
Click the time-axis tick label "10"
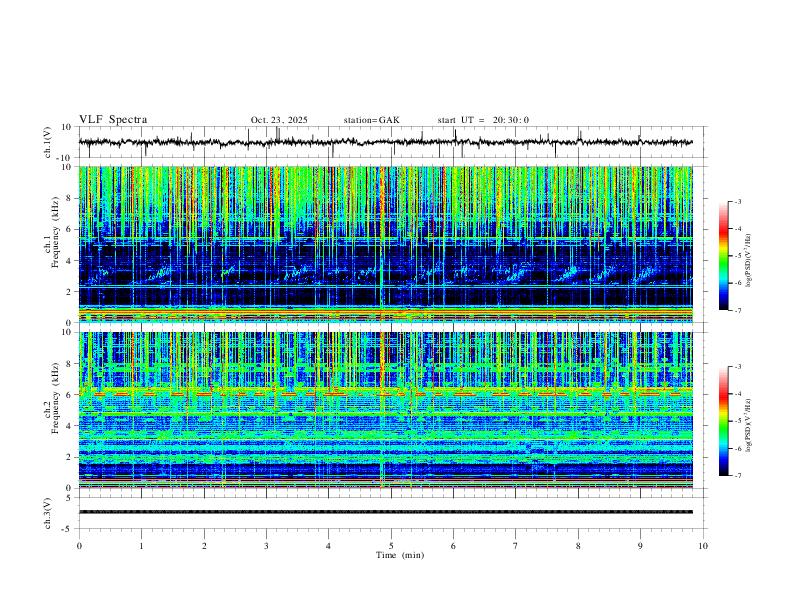click(x=703, y=546)
